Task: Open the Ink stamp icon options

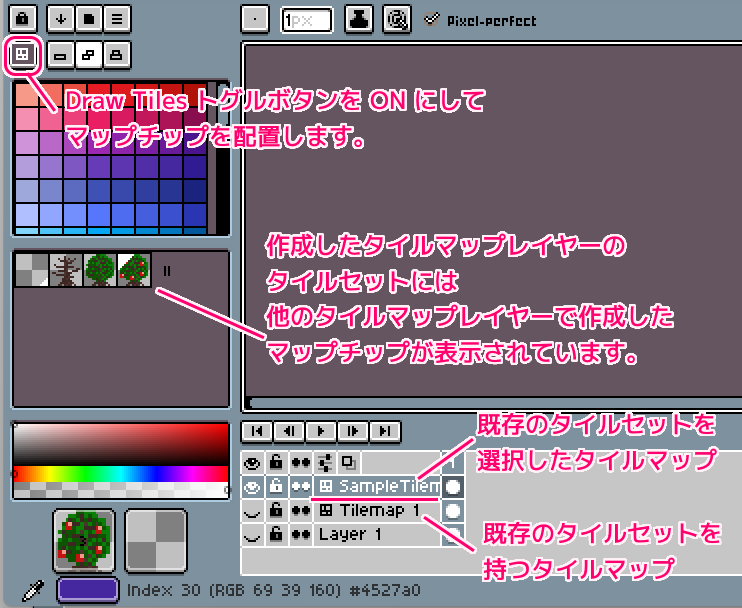Action: click(x=359, y=20)
